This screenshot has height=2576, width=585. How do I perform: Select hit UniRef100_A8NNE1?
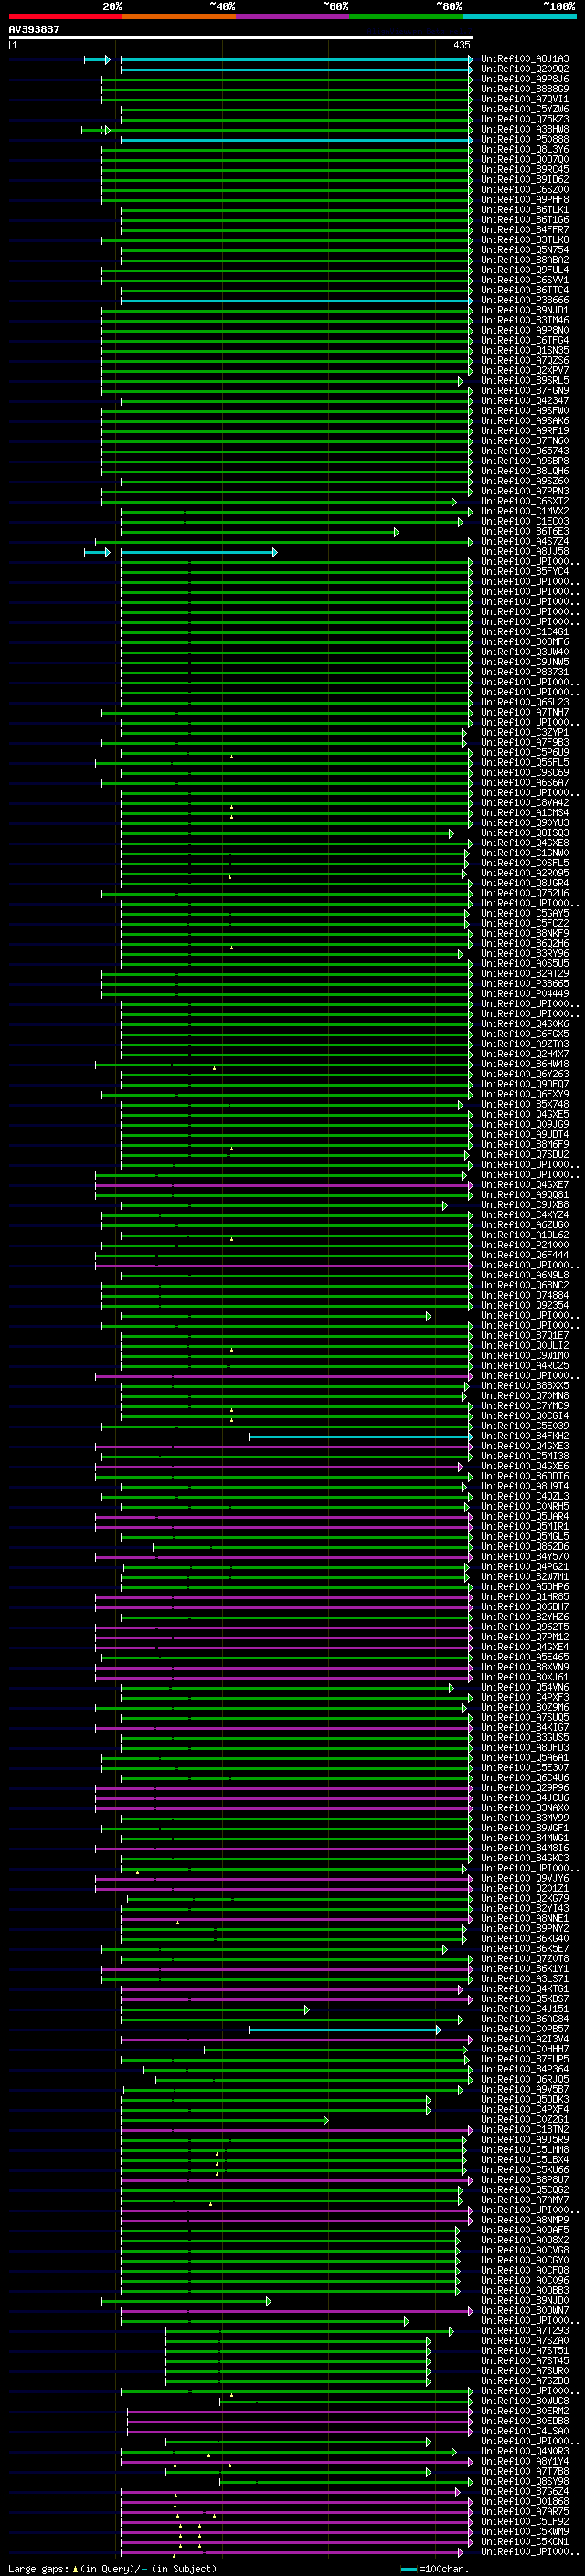525,1919
